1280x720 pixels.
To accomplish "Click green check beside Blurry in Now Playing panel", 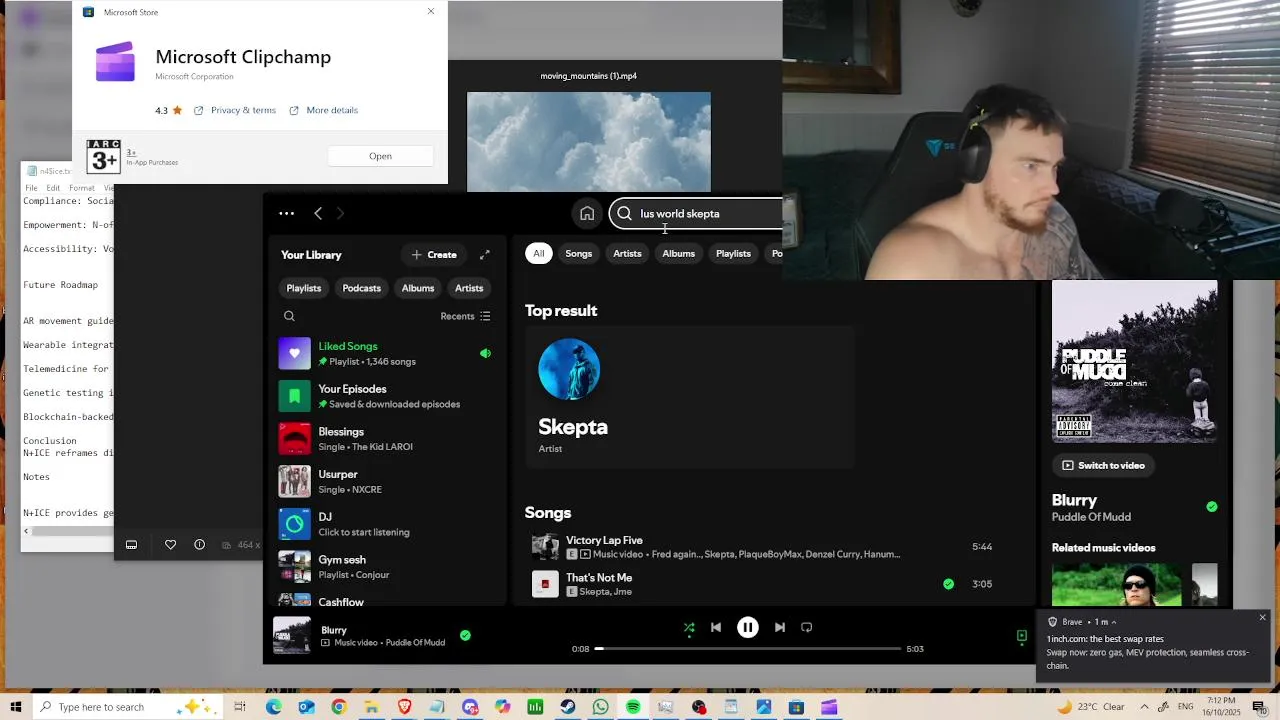I will pyautogui.click(x=1212, y=507).
